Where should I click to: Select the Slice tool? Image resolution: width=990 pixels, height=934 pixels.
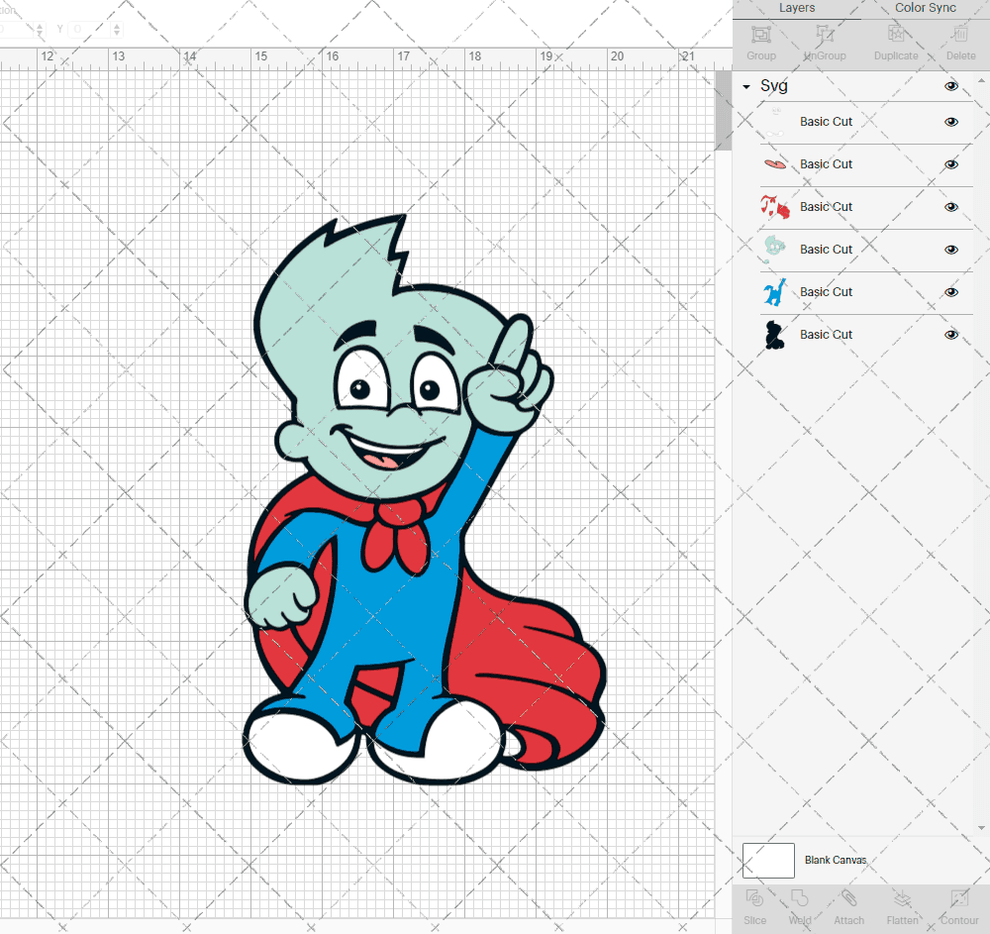(754, 907)
